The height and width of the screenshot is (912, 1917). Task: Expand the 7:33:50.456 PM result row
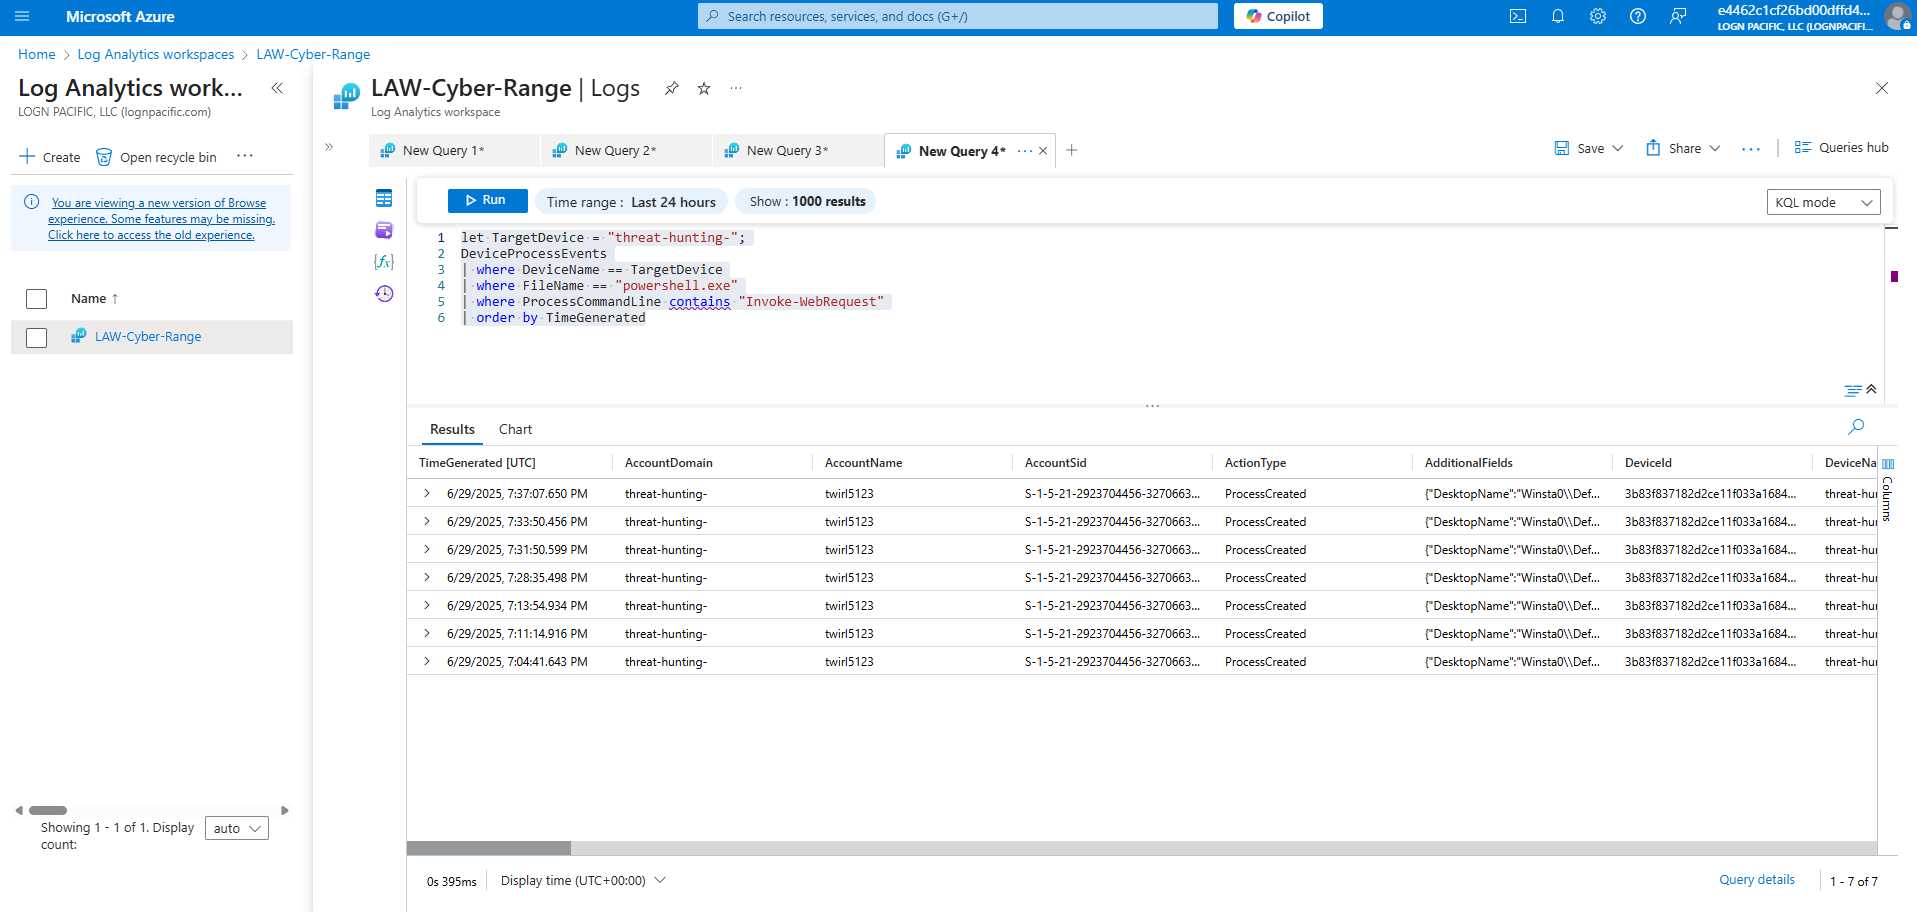tap(427, 521)
